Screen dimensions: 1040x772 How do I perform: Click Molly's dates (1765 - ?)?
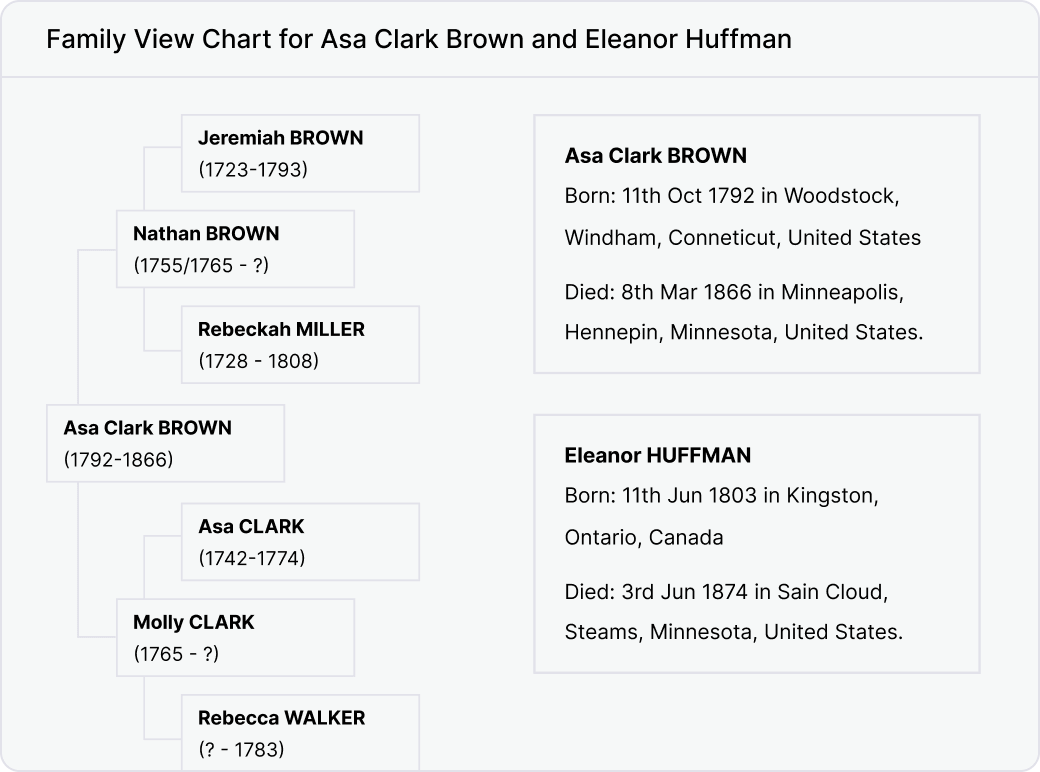point(176,654)
